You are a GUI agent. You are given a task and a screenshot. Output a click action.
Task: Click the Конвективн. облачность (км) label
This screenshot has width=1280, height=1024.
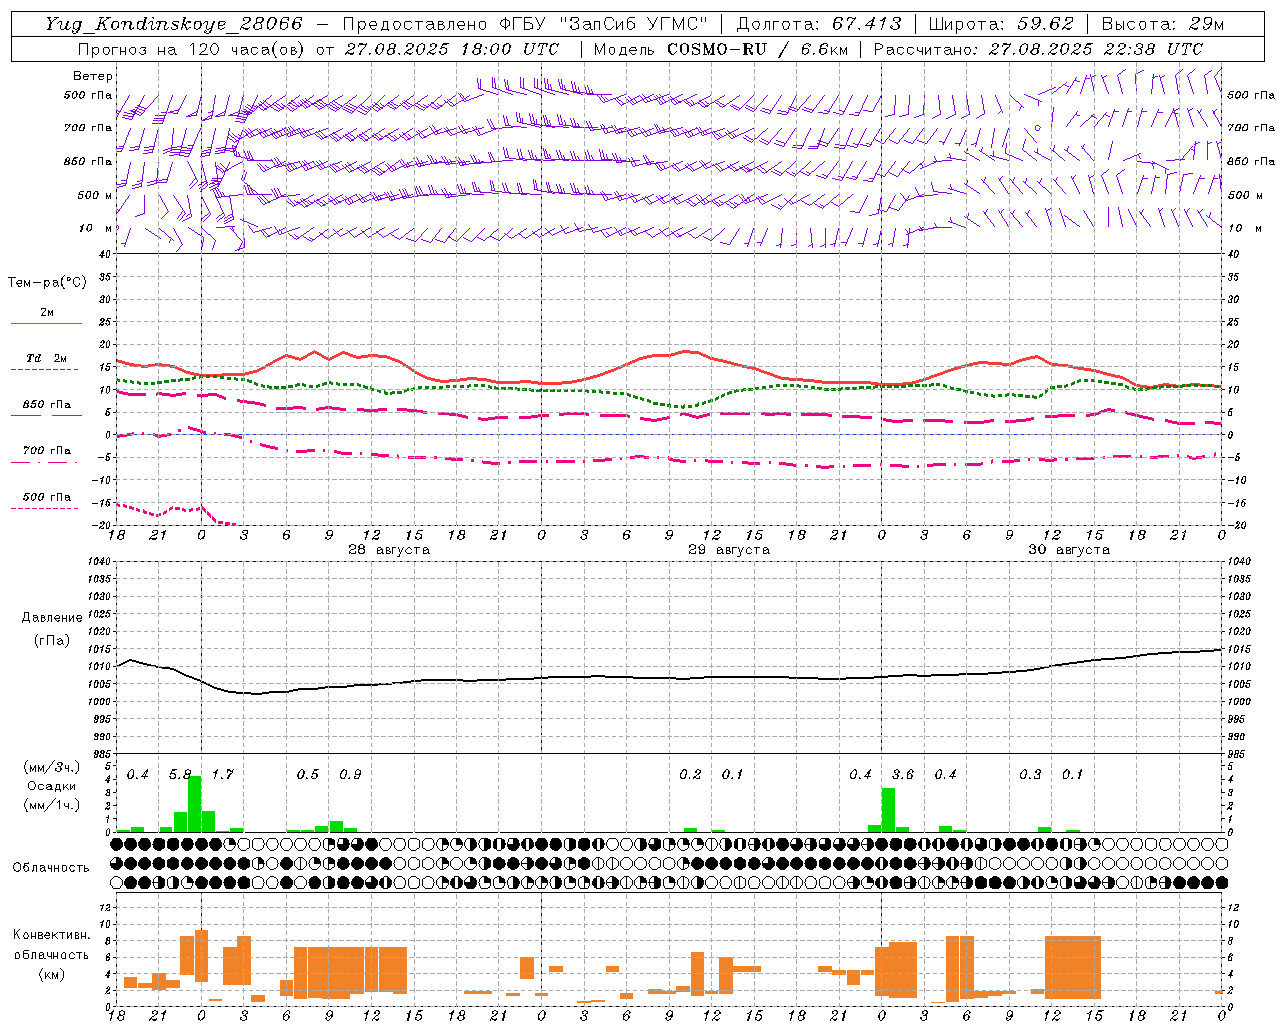point(51,954)
